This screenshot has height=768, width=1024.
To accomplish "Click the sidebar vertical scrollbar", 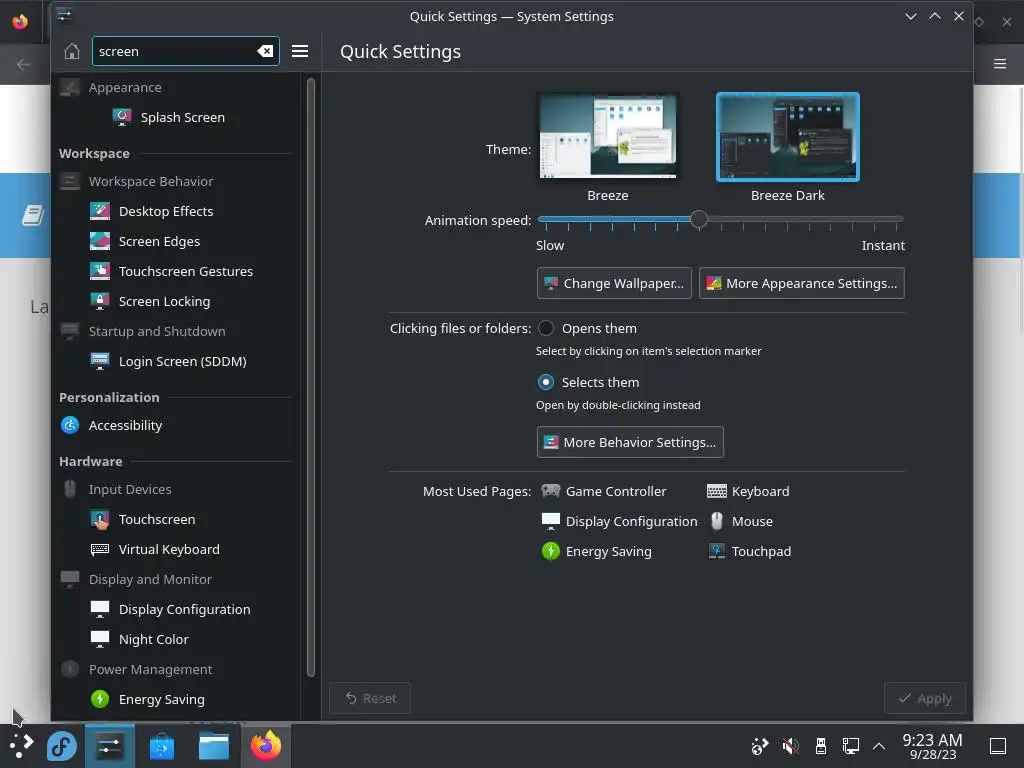I will point(311,377).
